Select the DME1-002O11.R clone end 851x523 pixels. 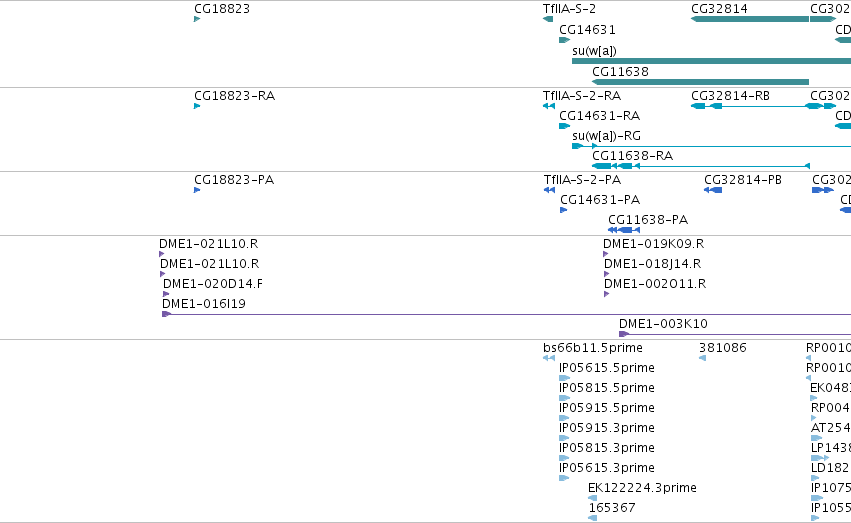(x=607, y=294)
